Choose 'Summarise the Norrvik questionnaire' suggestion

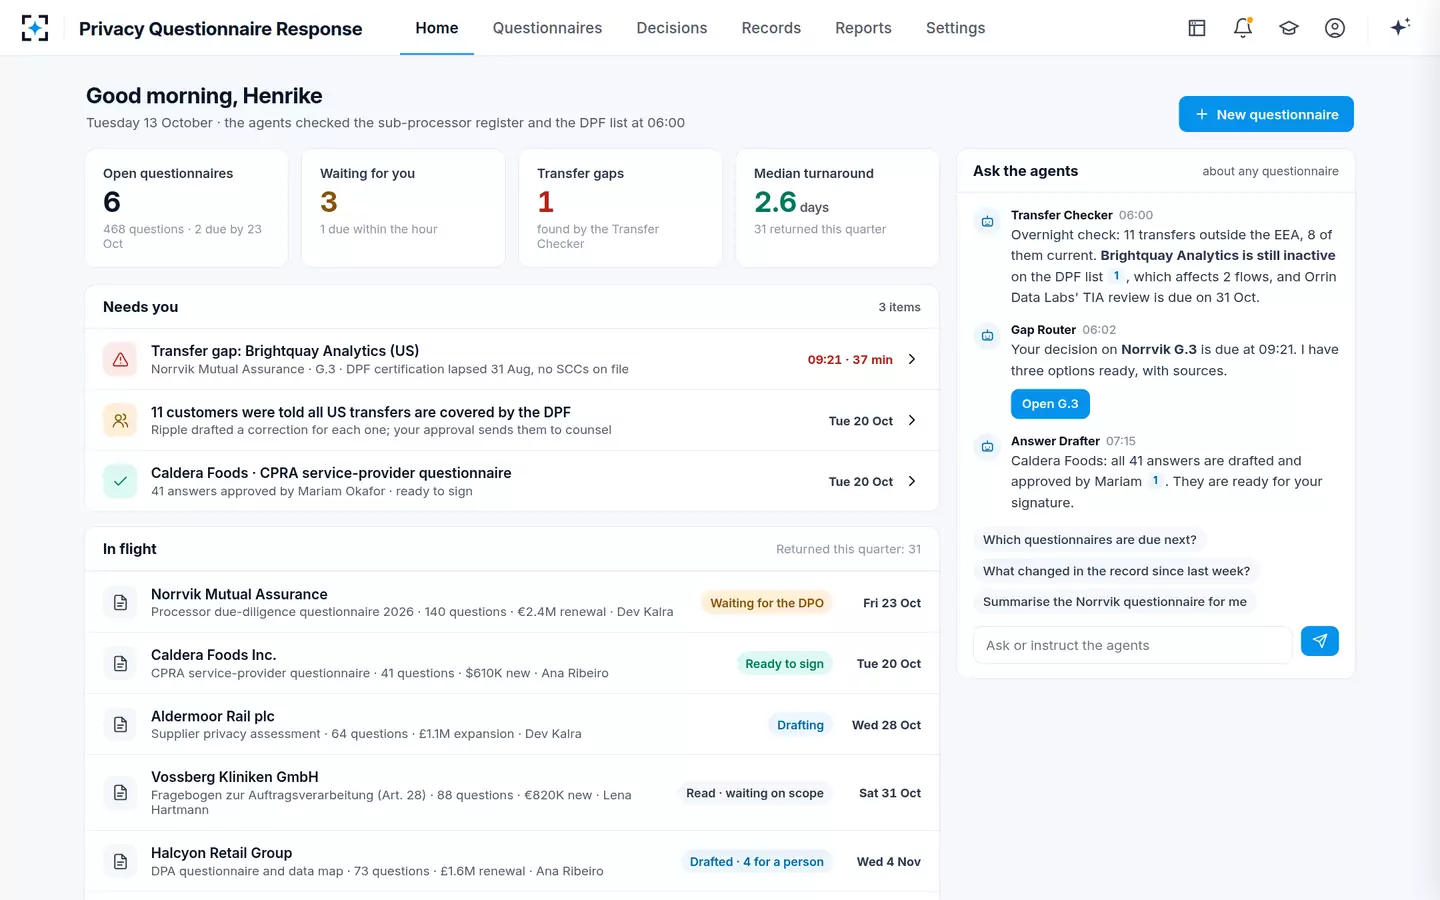tap(1115, 602)
